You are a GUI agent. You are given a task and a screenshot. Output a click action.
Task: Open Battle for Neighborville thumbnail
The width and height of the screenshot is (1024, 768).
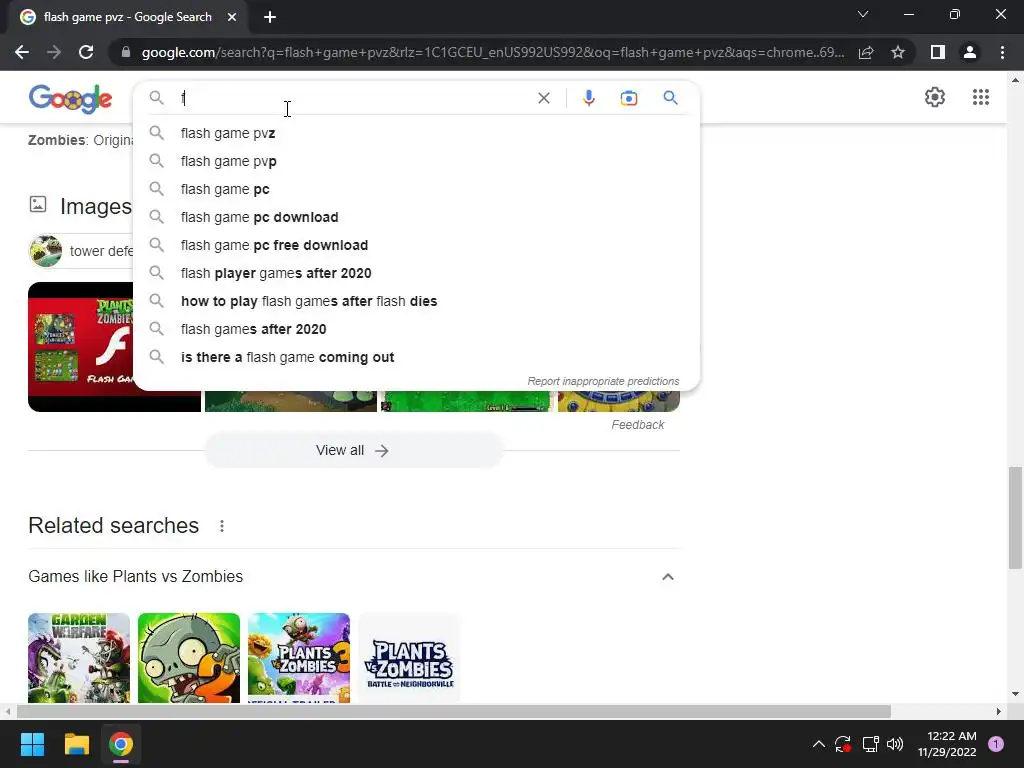click(x=409, y=658)
